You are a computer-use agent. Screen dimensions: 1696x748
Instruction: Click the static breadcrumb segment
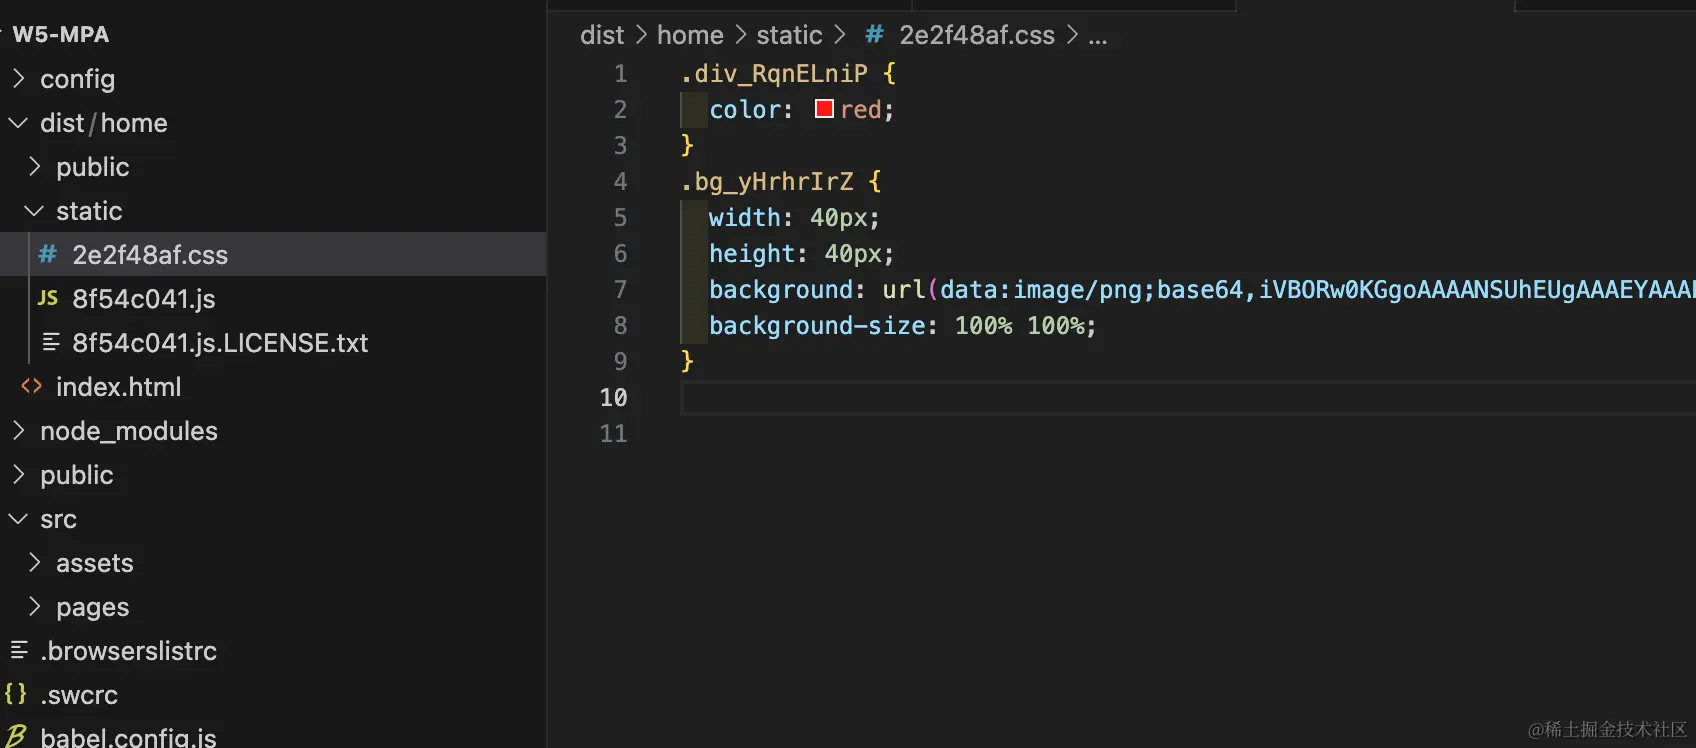pos(789,35)
